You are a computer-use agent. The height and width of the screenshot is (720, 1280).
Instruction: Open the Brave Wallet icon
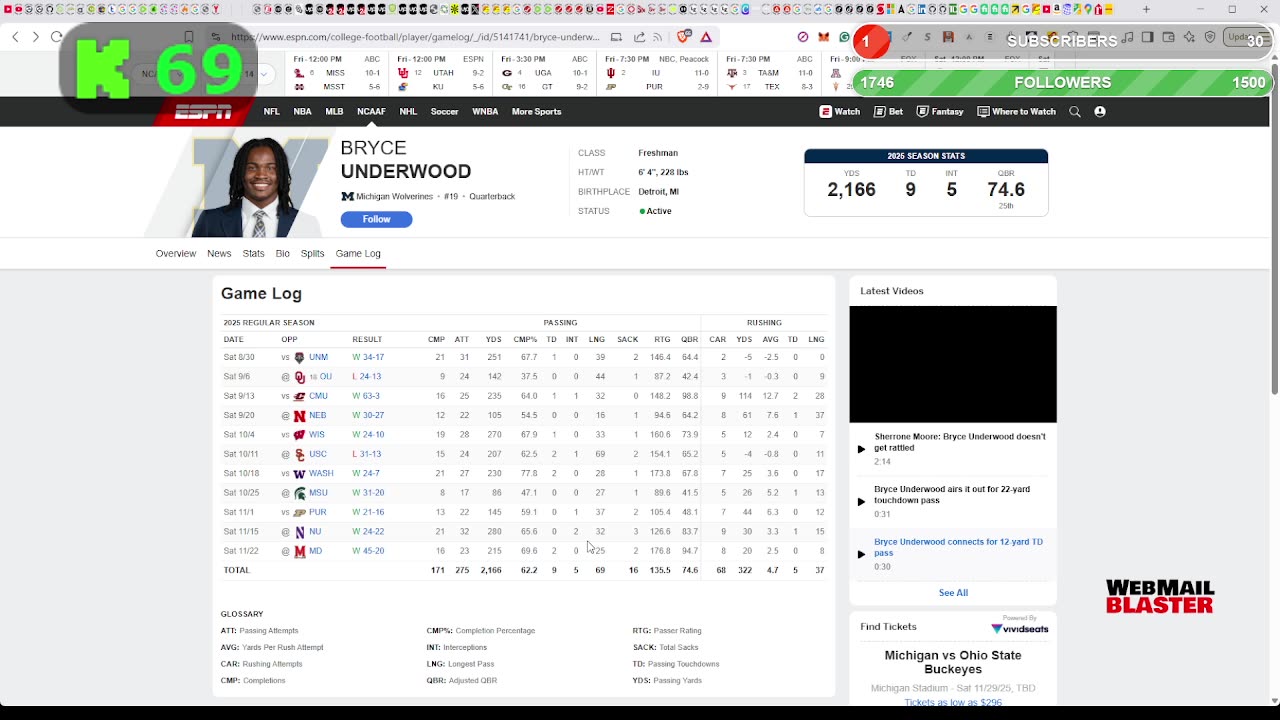tap(1168, 37)
